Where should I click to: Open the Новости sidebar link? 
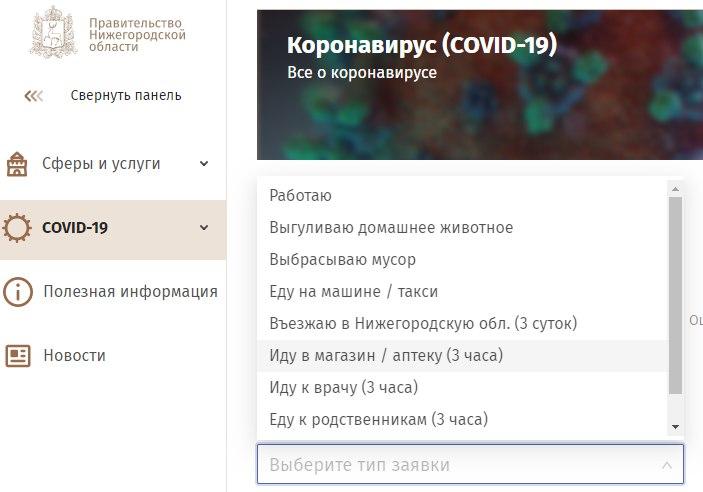click(x=74, y=356)
